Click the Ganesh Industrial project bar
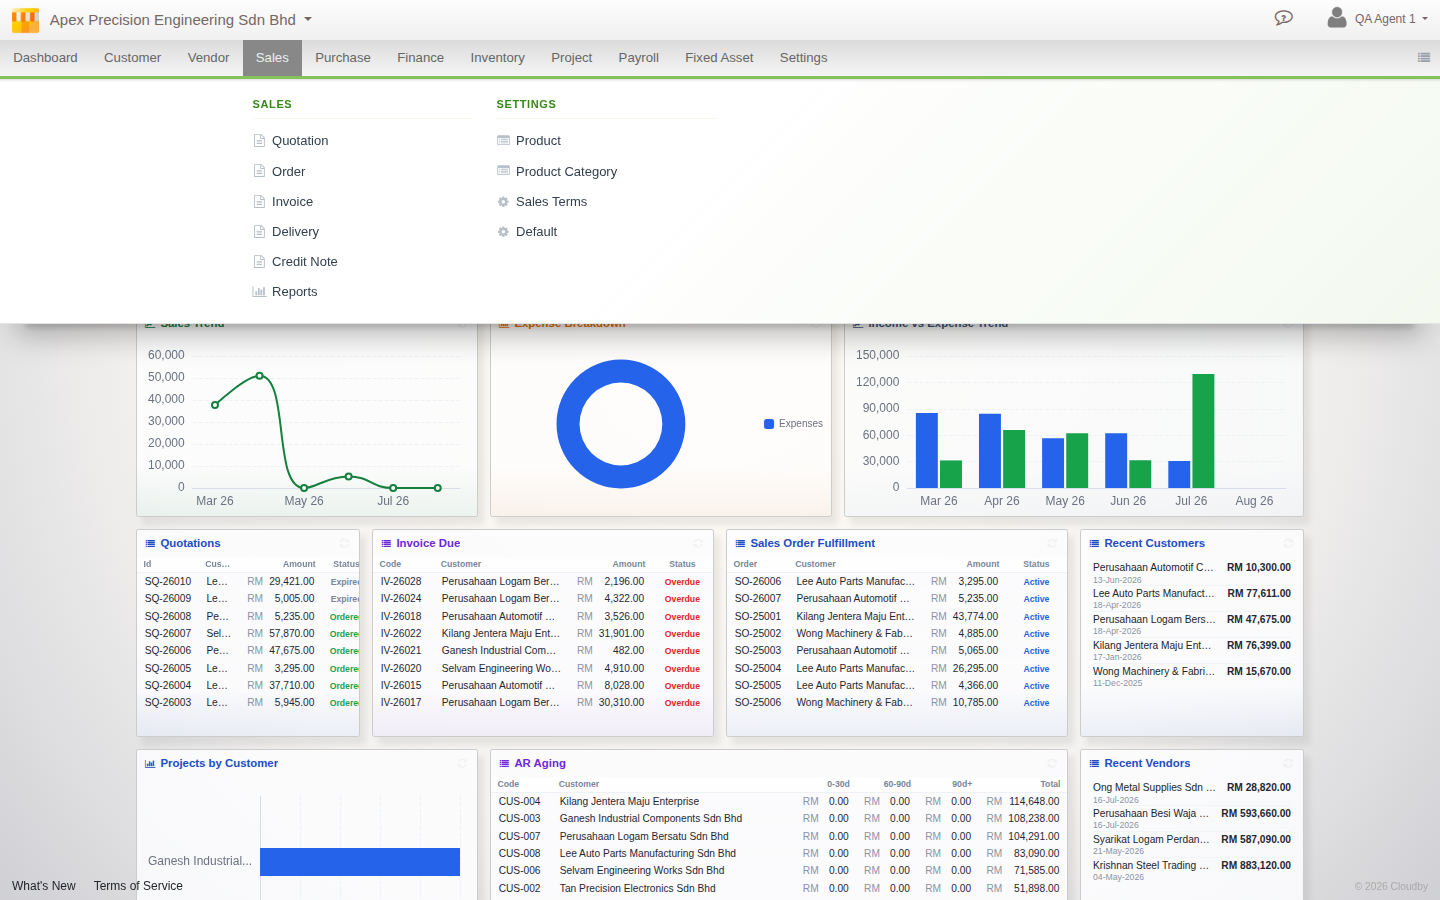Screen dimensions: 1440x900 click(360, 862)
